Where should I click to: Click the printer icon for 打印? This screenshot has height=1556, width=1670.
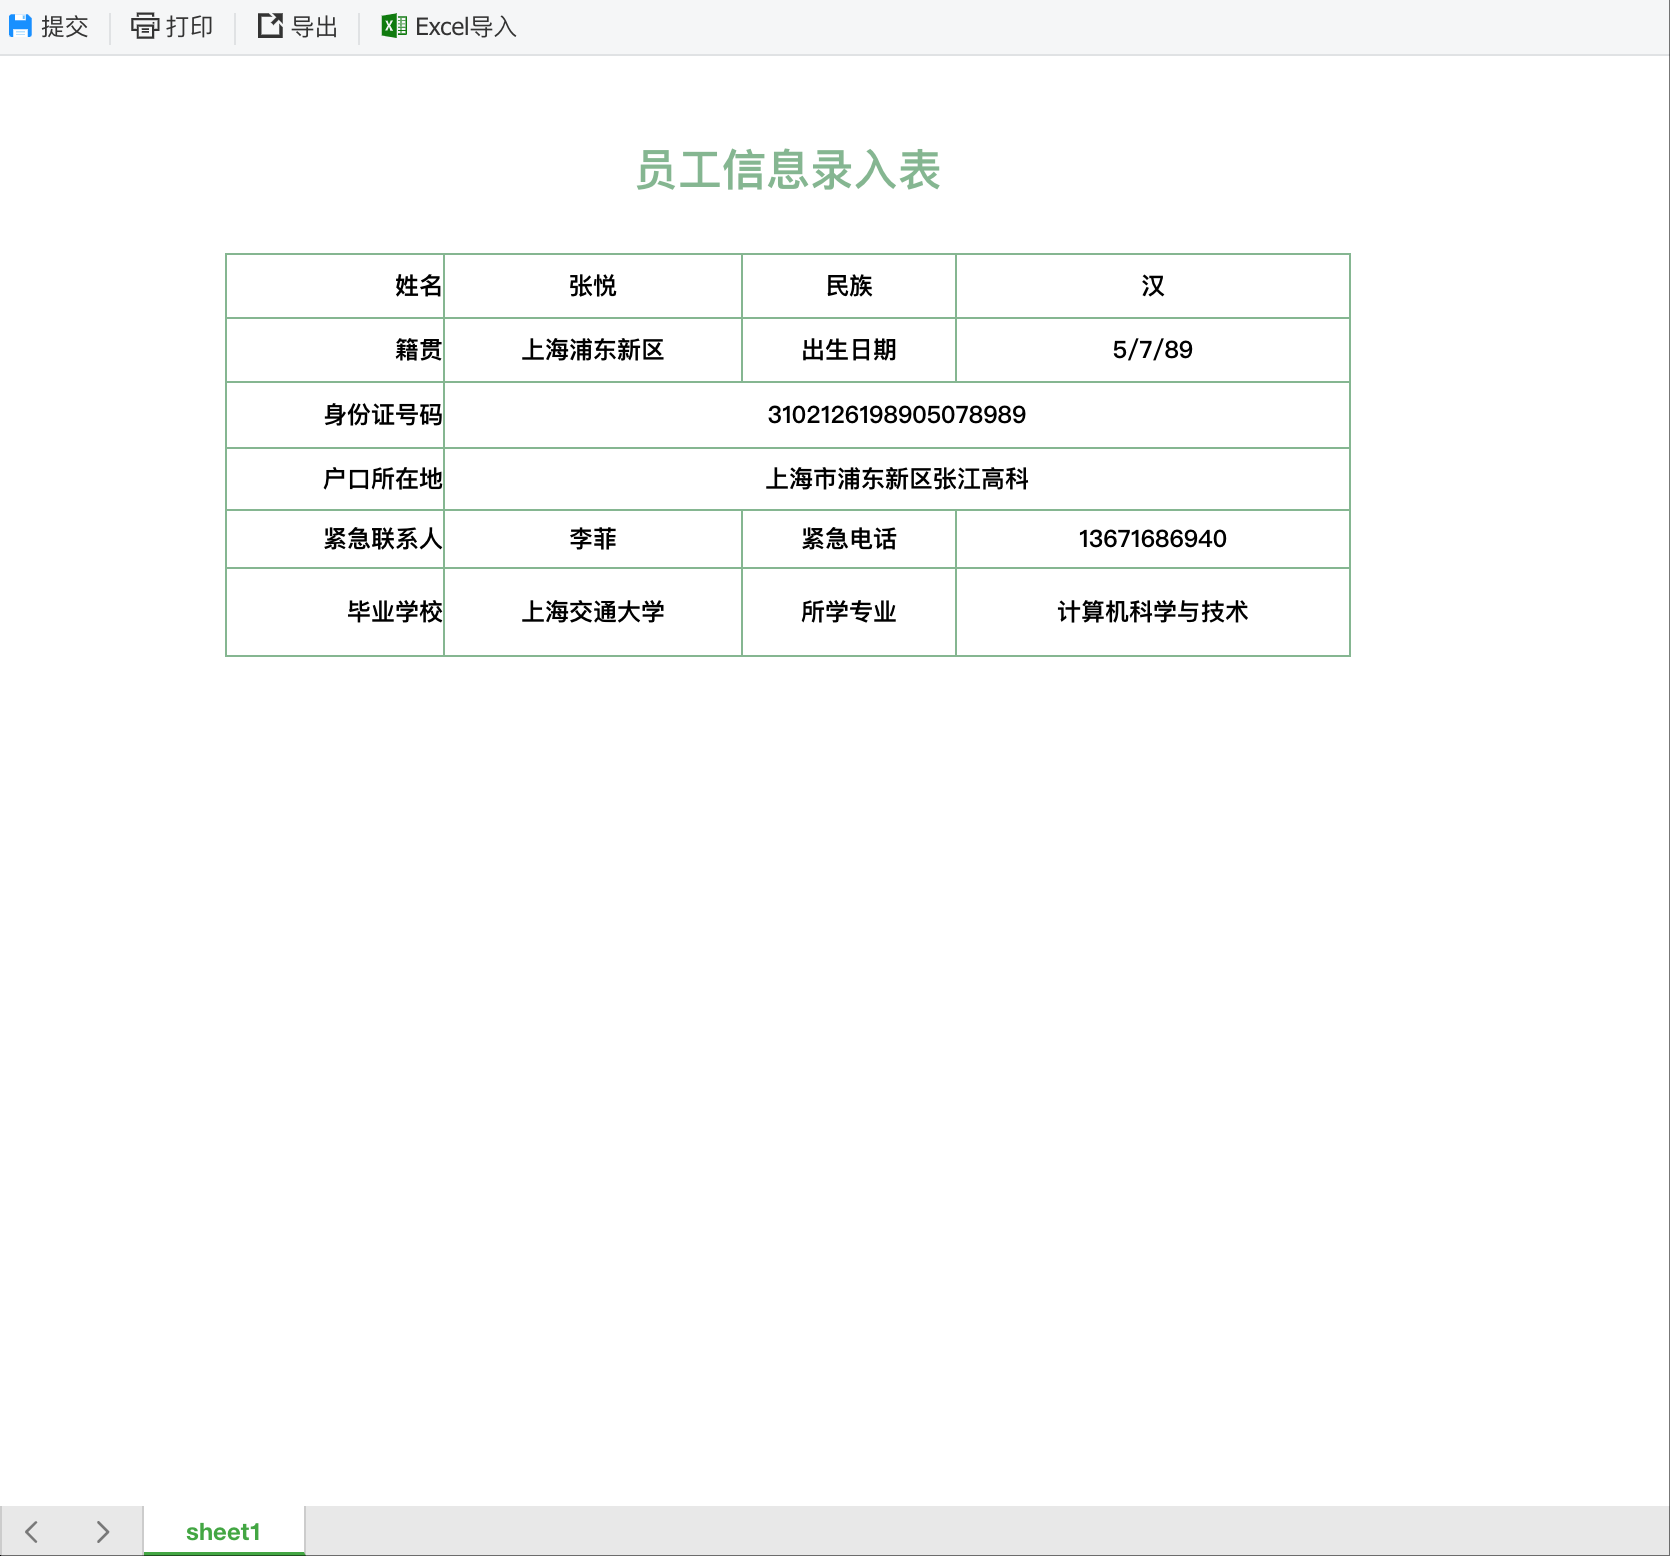coord(145,26)
